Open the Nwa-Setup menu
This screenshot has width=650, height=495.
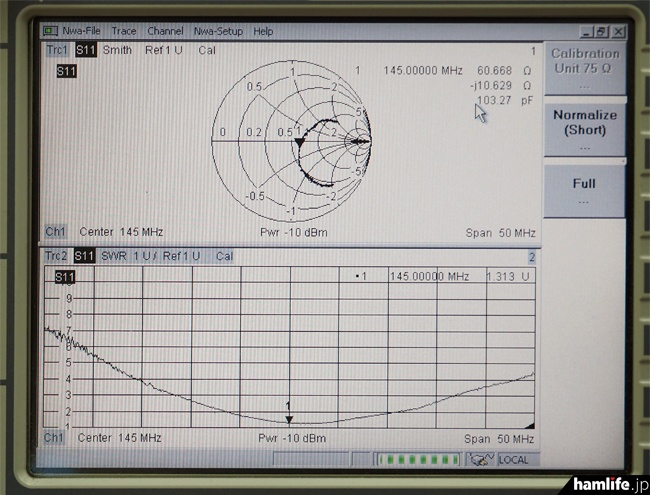click(216, 32)
